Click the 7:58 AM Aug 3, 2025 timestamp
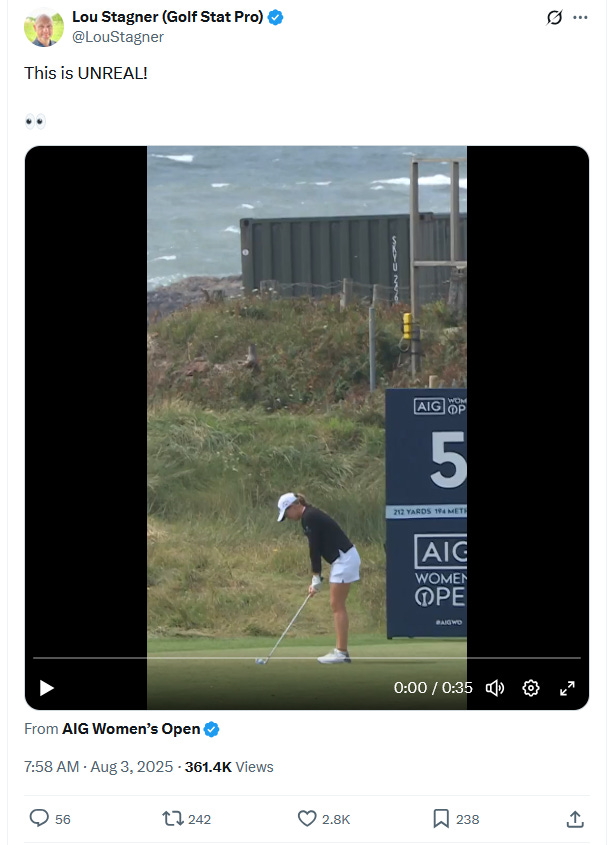 point(99,767)
